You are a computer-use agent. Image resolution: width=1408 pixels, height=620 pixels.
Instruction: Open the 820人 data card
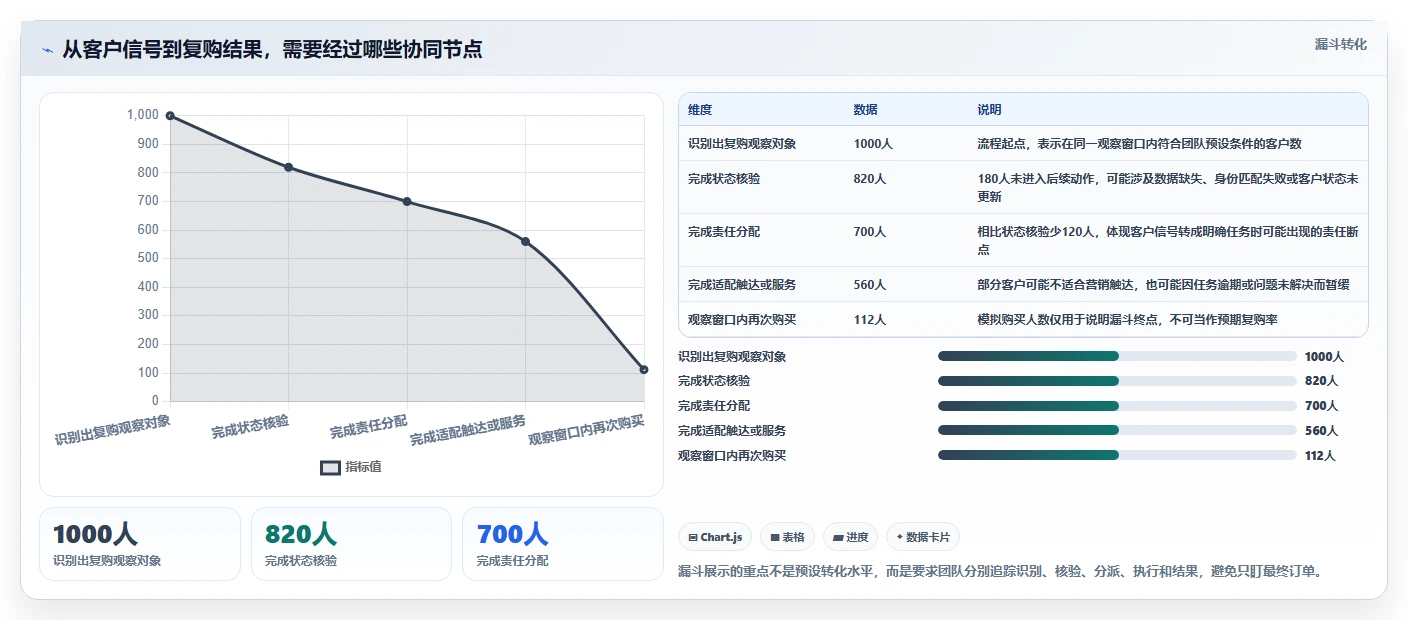tap(351, 544)
